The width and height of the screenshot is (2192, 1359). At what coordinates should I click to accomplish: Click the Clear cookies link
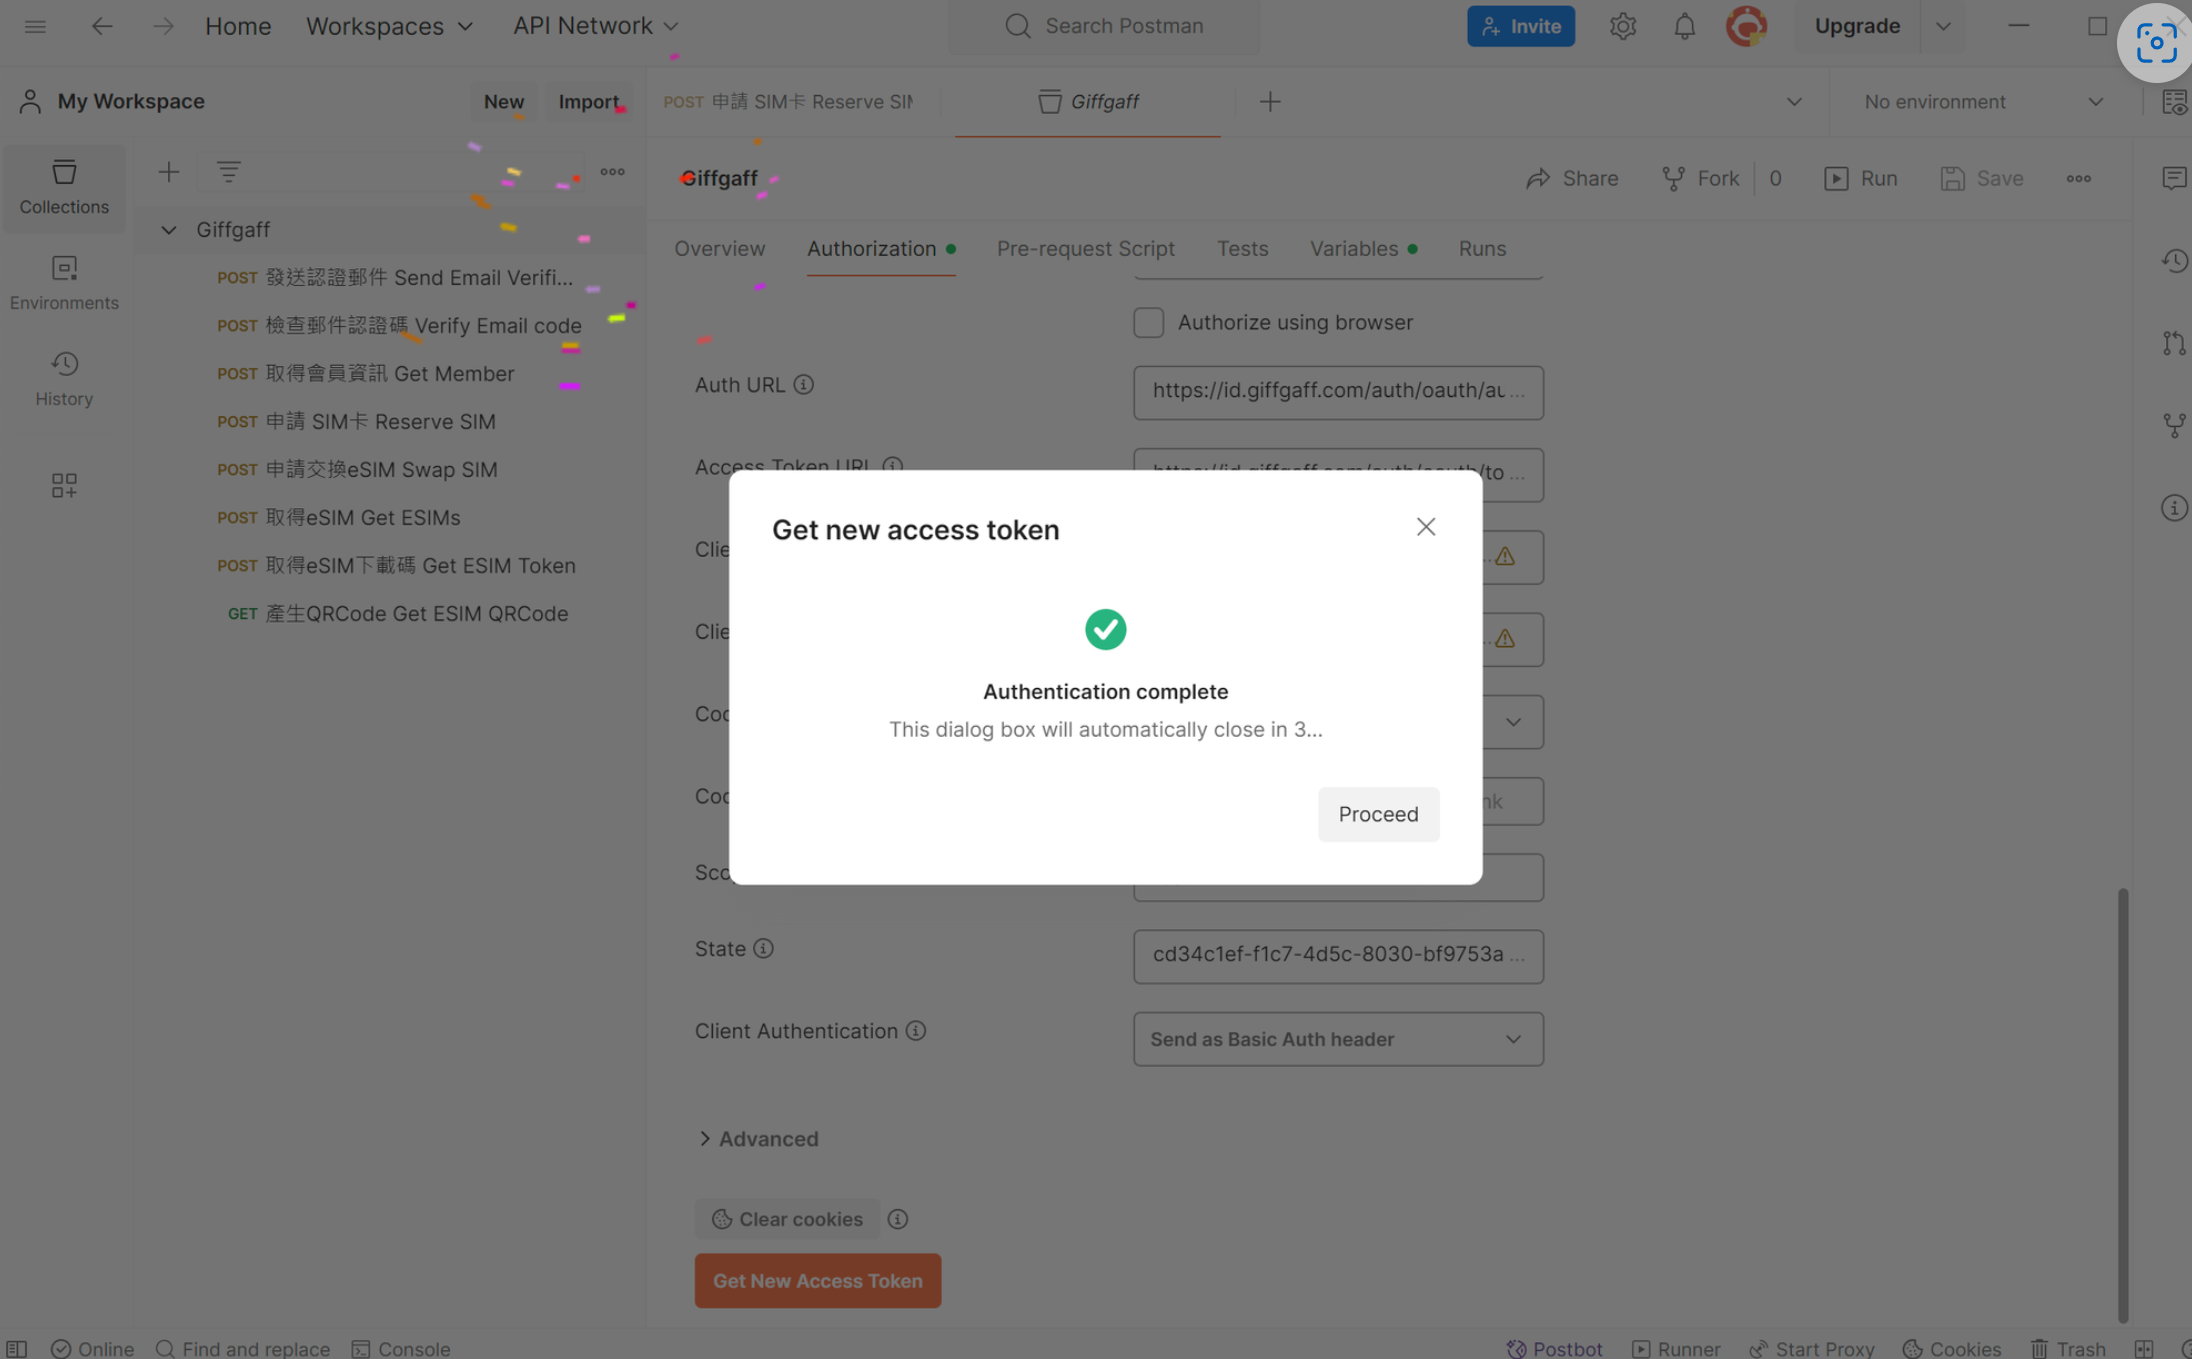point(786,1218)
